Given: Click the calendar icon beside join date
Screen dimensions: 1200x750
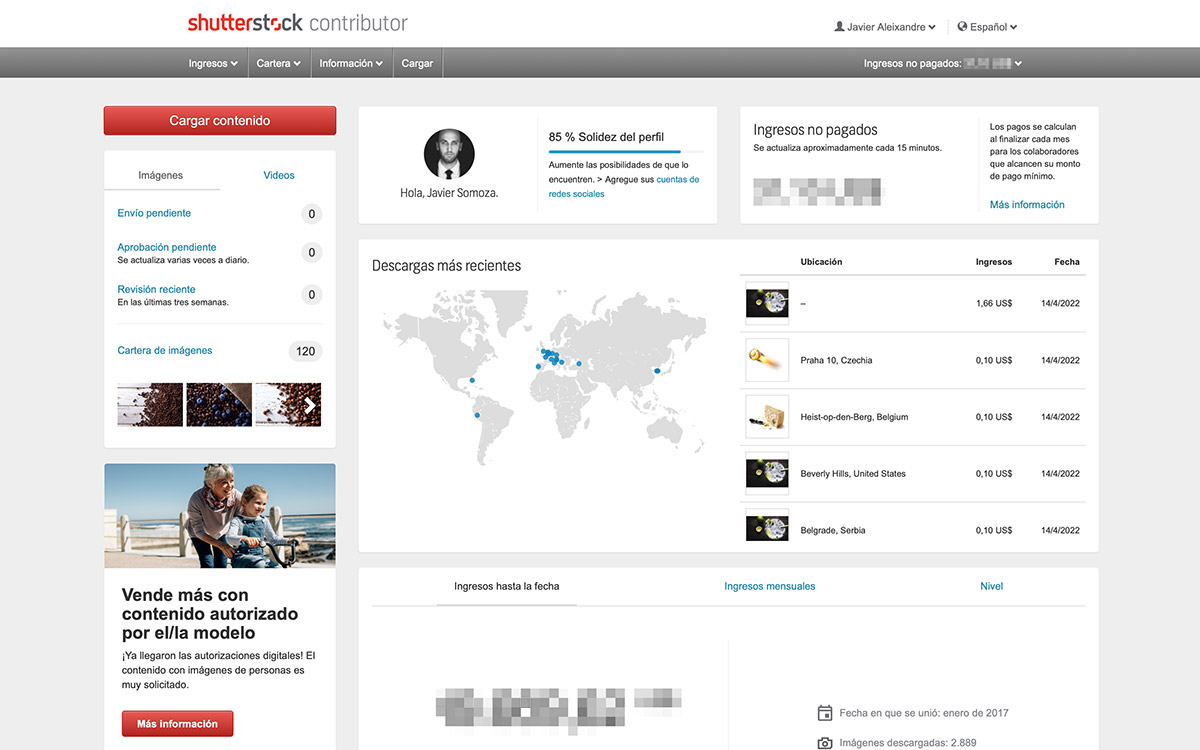Looking at the screenshot, I should click(825, 713).
